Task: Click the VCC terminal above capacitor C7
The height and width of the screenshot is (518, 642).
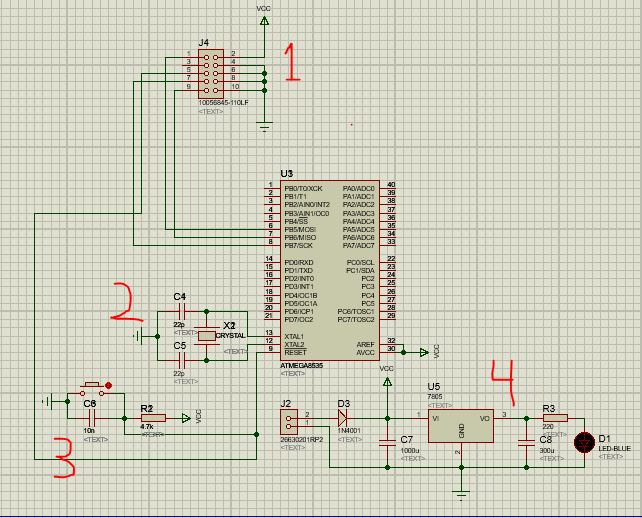Action: 387,382
